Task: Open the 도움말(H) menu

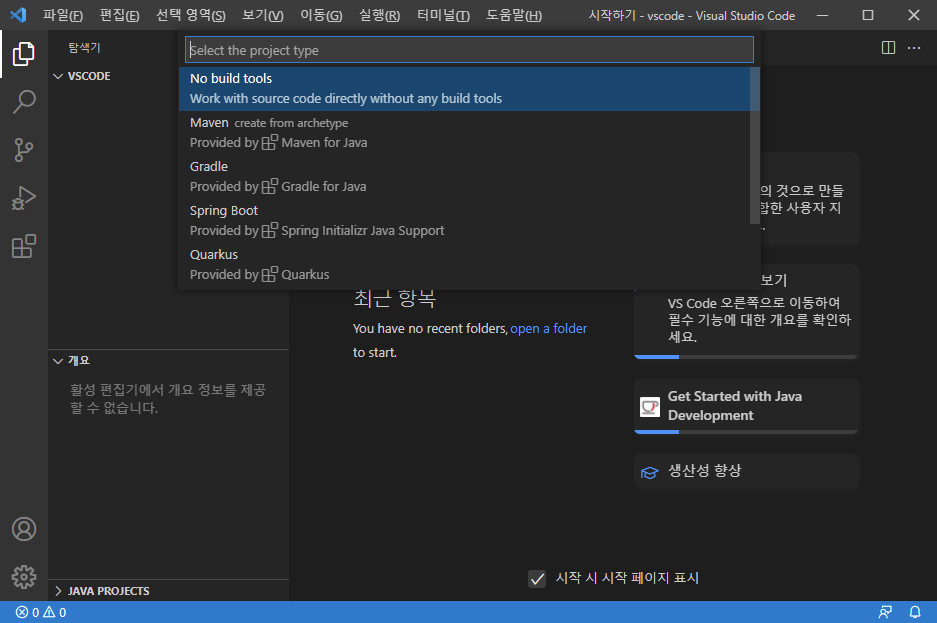Action: (514, 15)
